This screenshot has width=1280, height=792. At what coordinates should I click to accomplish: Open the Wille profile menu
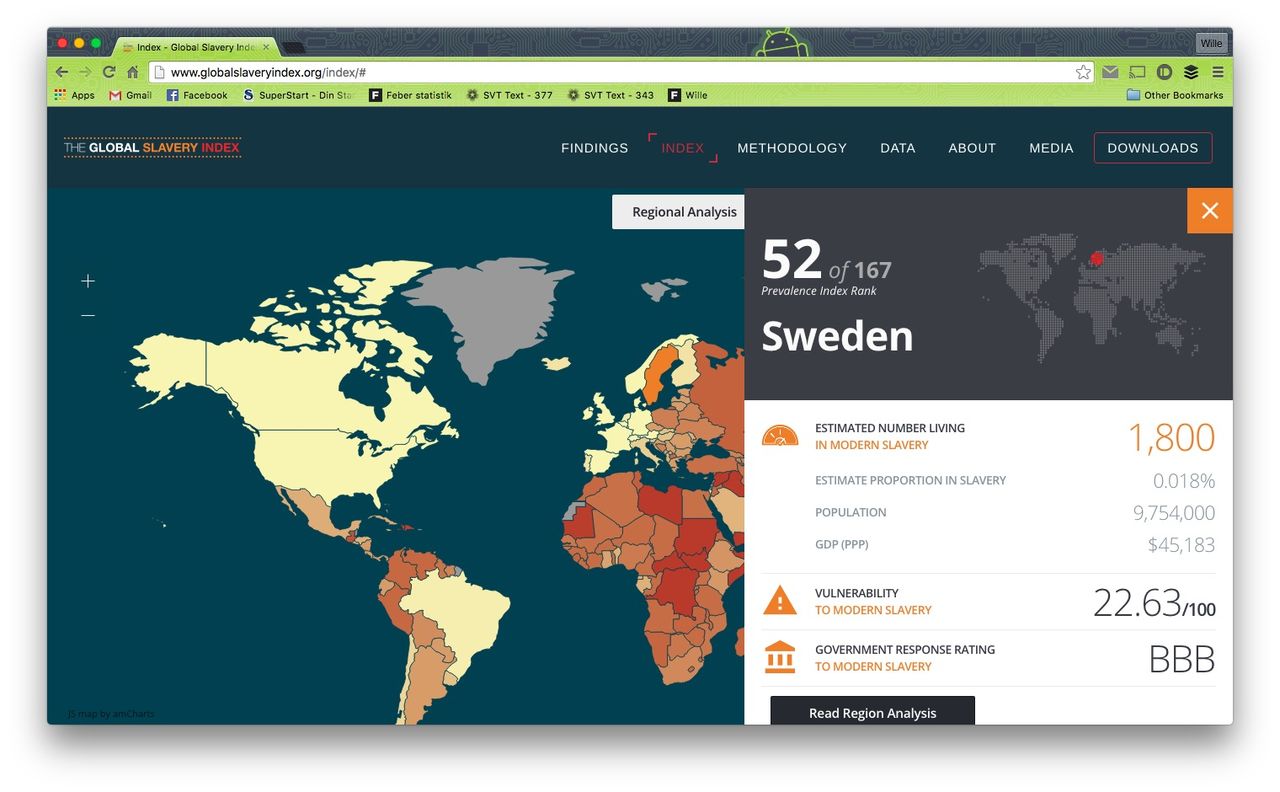click(x=1211, y=43)
